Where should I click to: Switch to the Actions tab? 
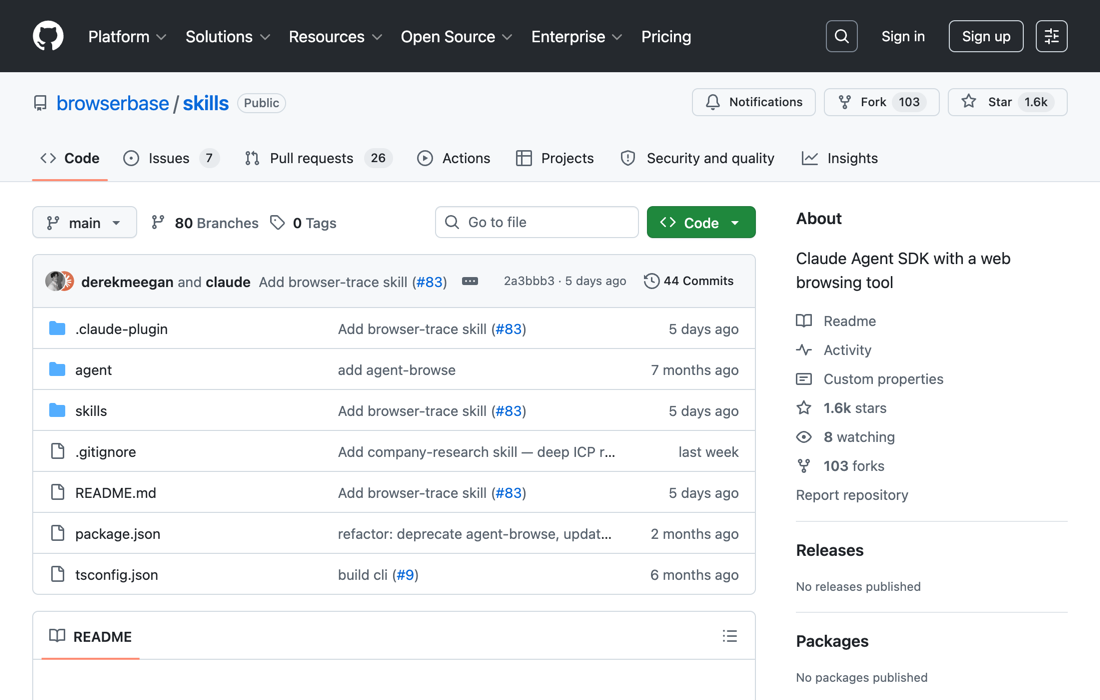(454, 159)
